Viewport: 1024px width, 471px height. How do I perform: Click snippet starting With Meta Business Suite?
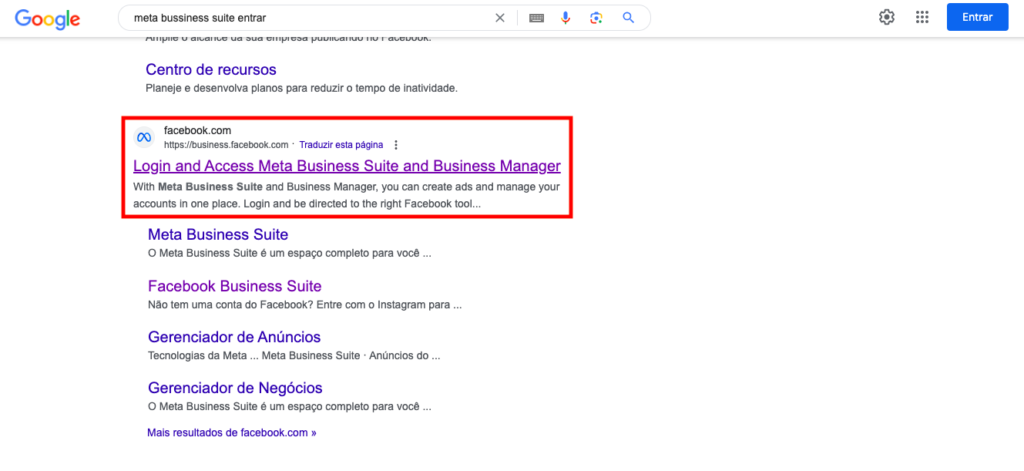pyautogui.click(x=346, y=195)
